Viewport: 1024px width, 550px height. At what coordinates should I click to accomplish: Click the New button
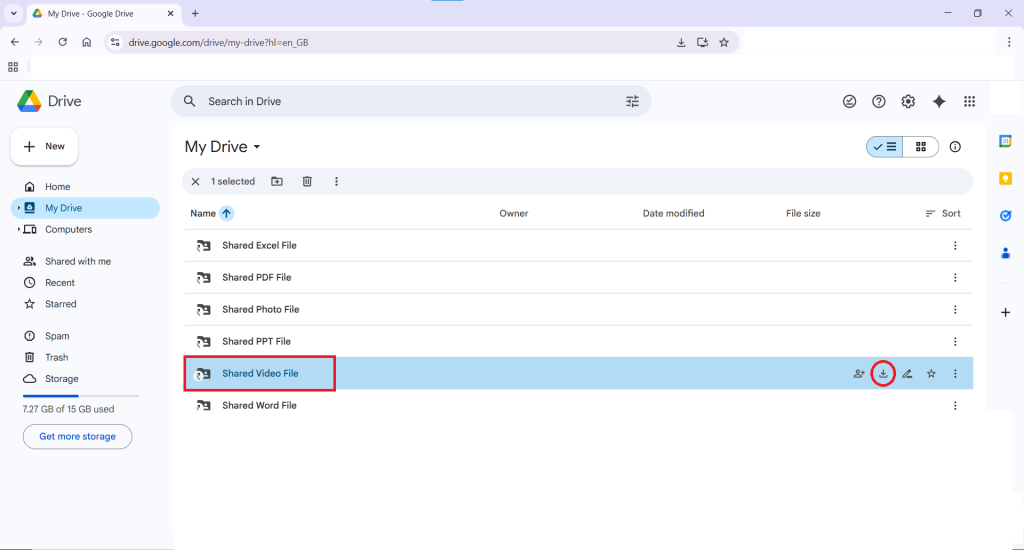[45, 146]
